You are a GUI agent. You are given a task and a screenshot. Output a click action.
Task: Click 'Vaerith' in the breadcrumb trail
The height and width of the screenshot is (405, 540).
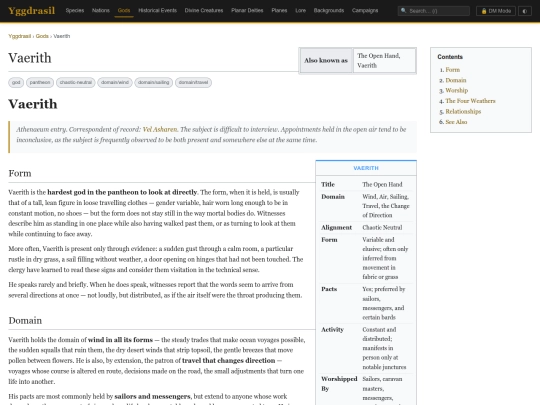(x=62, y=36)
